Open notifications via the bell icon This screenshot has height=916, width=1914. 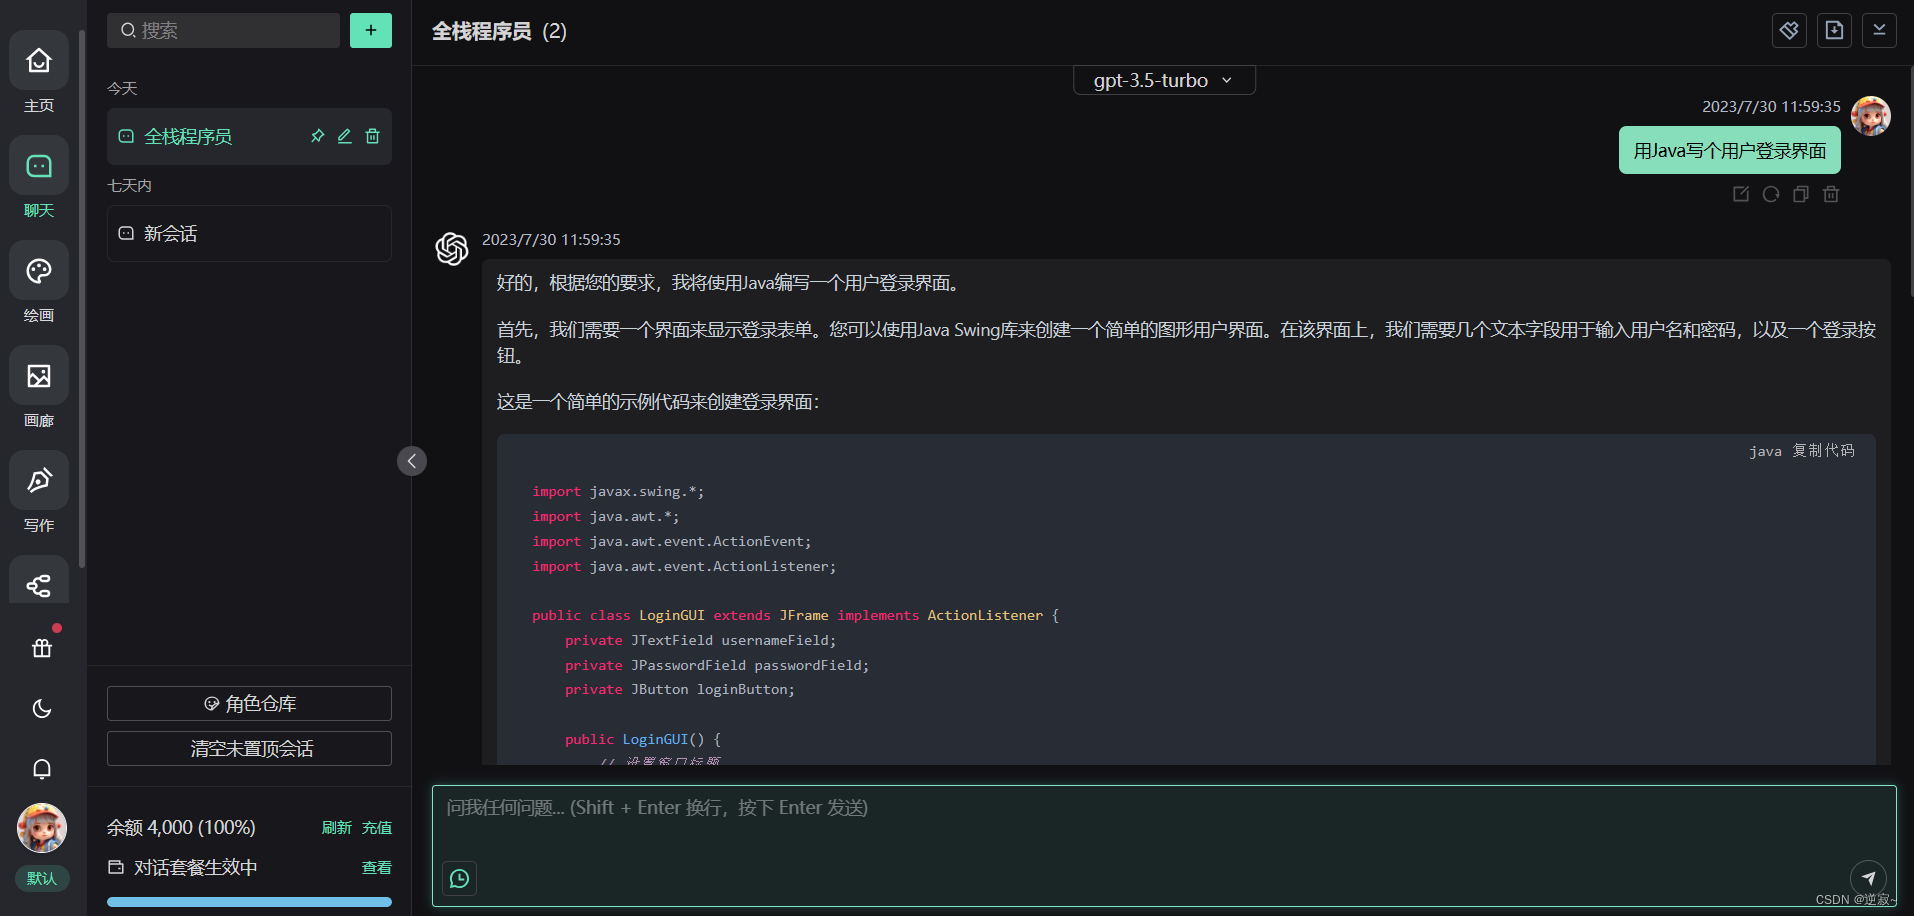[42, 768]
